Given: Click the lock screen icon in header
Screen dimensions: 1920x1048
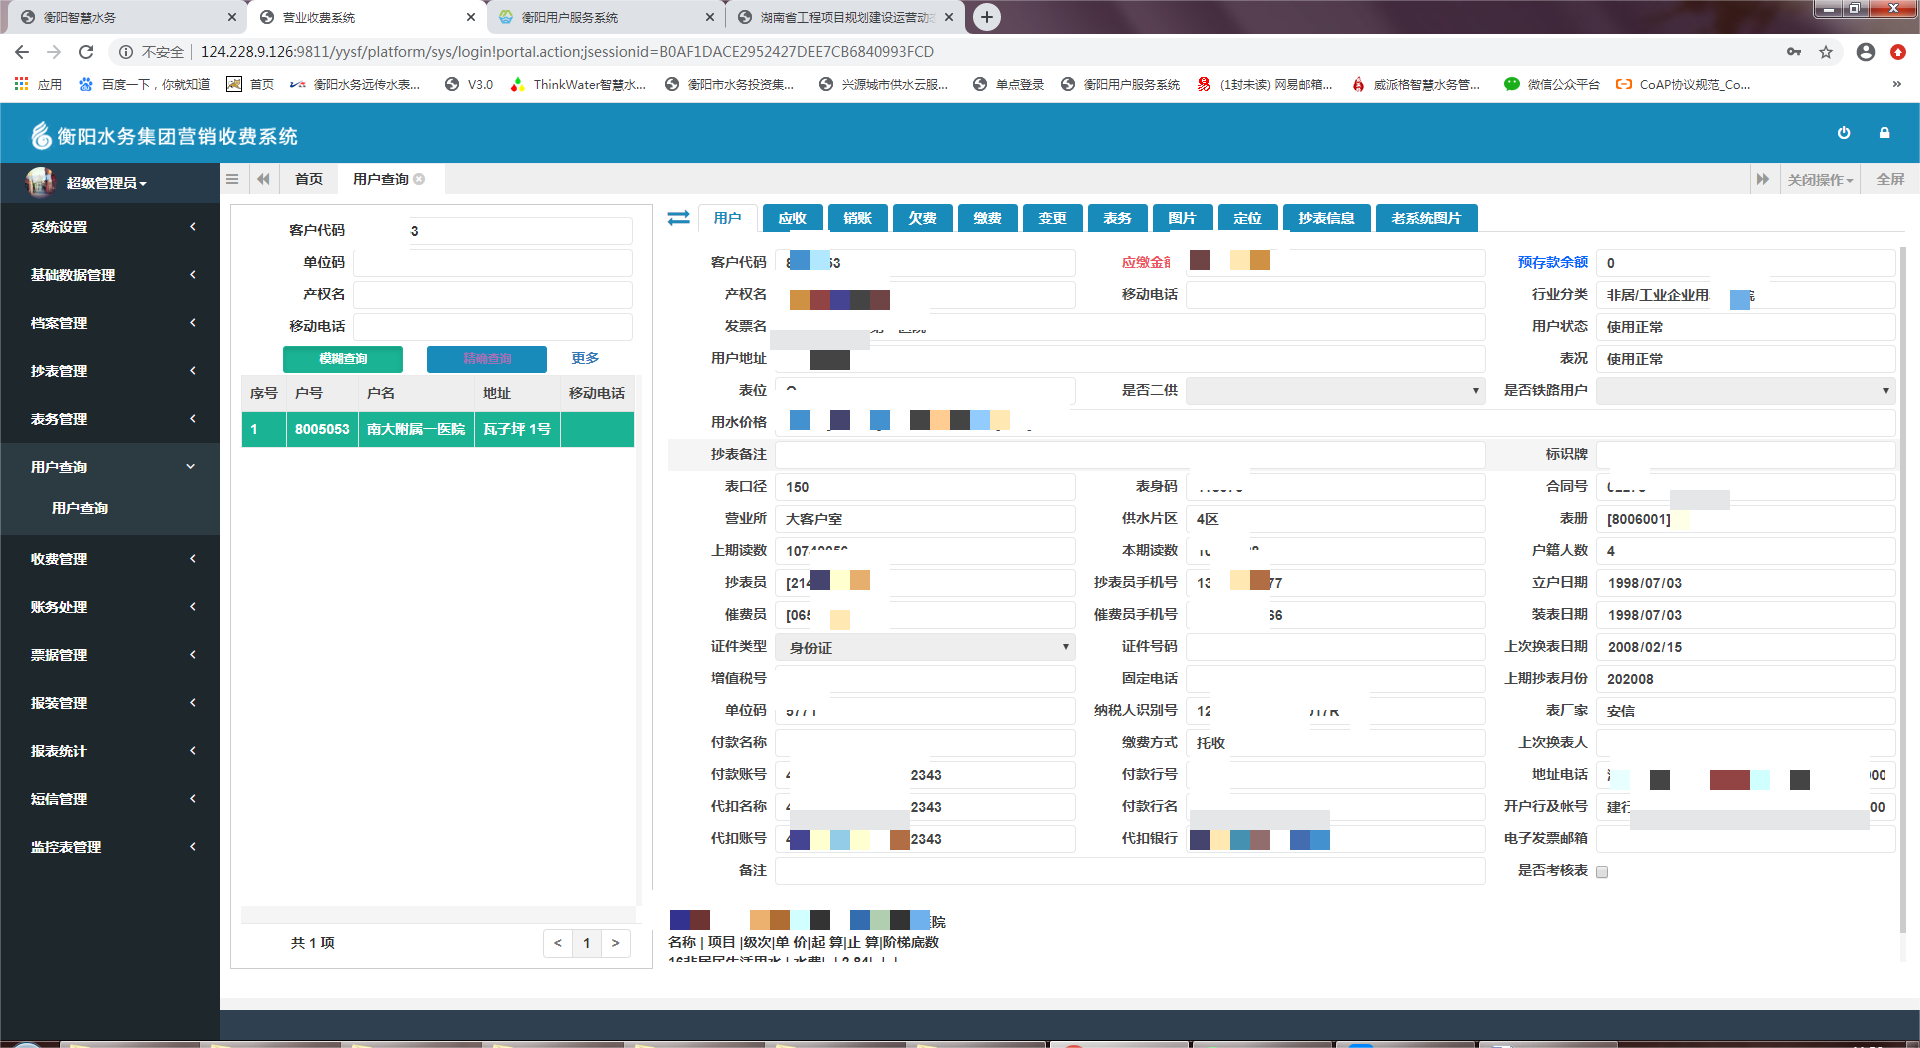Looking at the screenshot, I should (x=1884, y=133).
